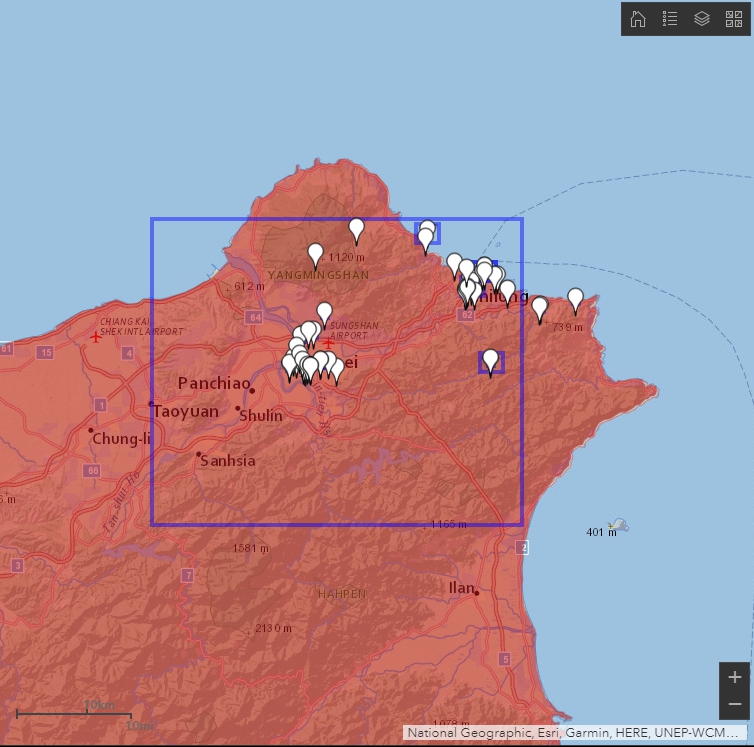Image resolution: width=754 pixels, height=747 pixels.
Task: Click the small island icon near 401 m
Action: [618, 525]
